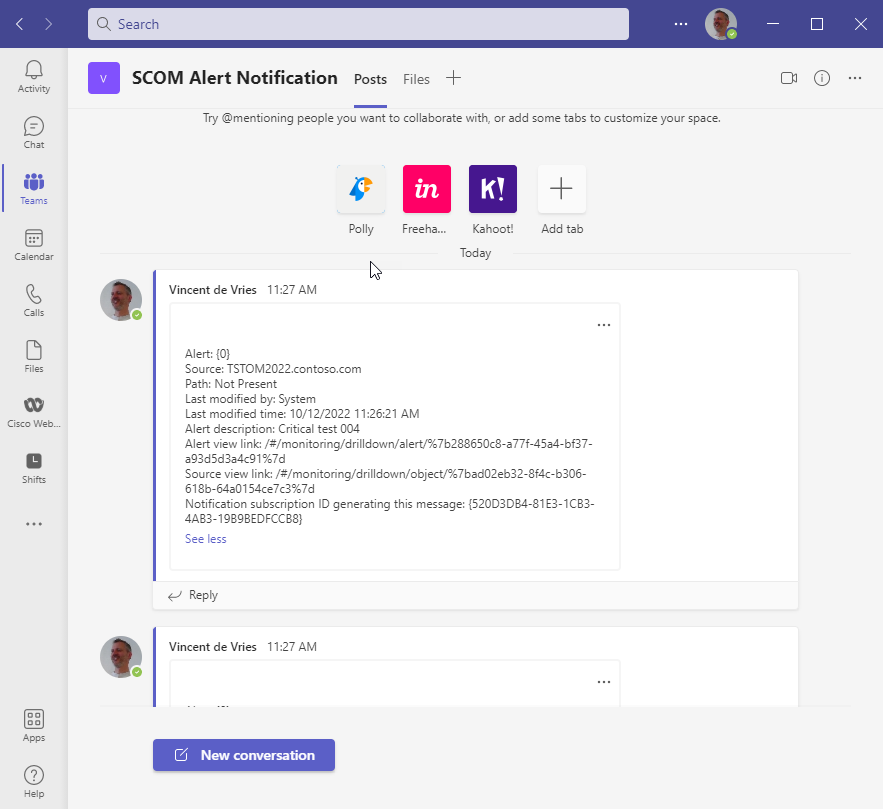Click the New conversation button
883x809 pixels.
244,755
